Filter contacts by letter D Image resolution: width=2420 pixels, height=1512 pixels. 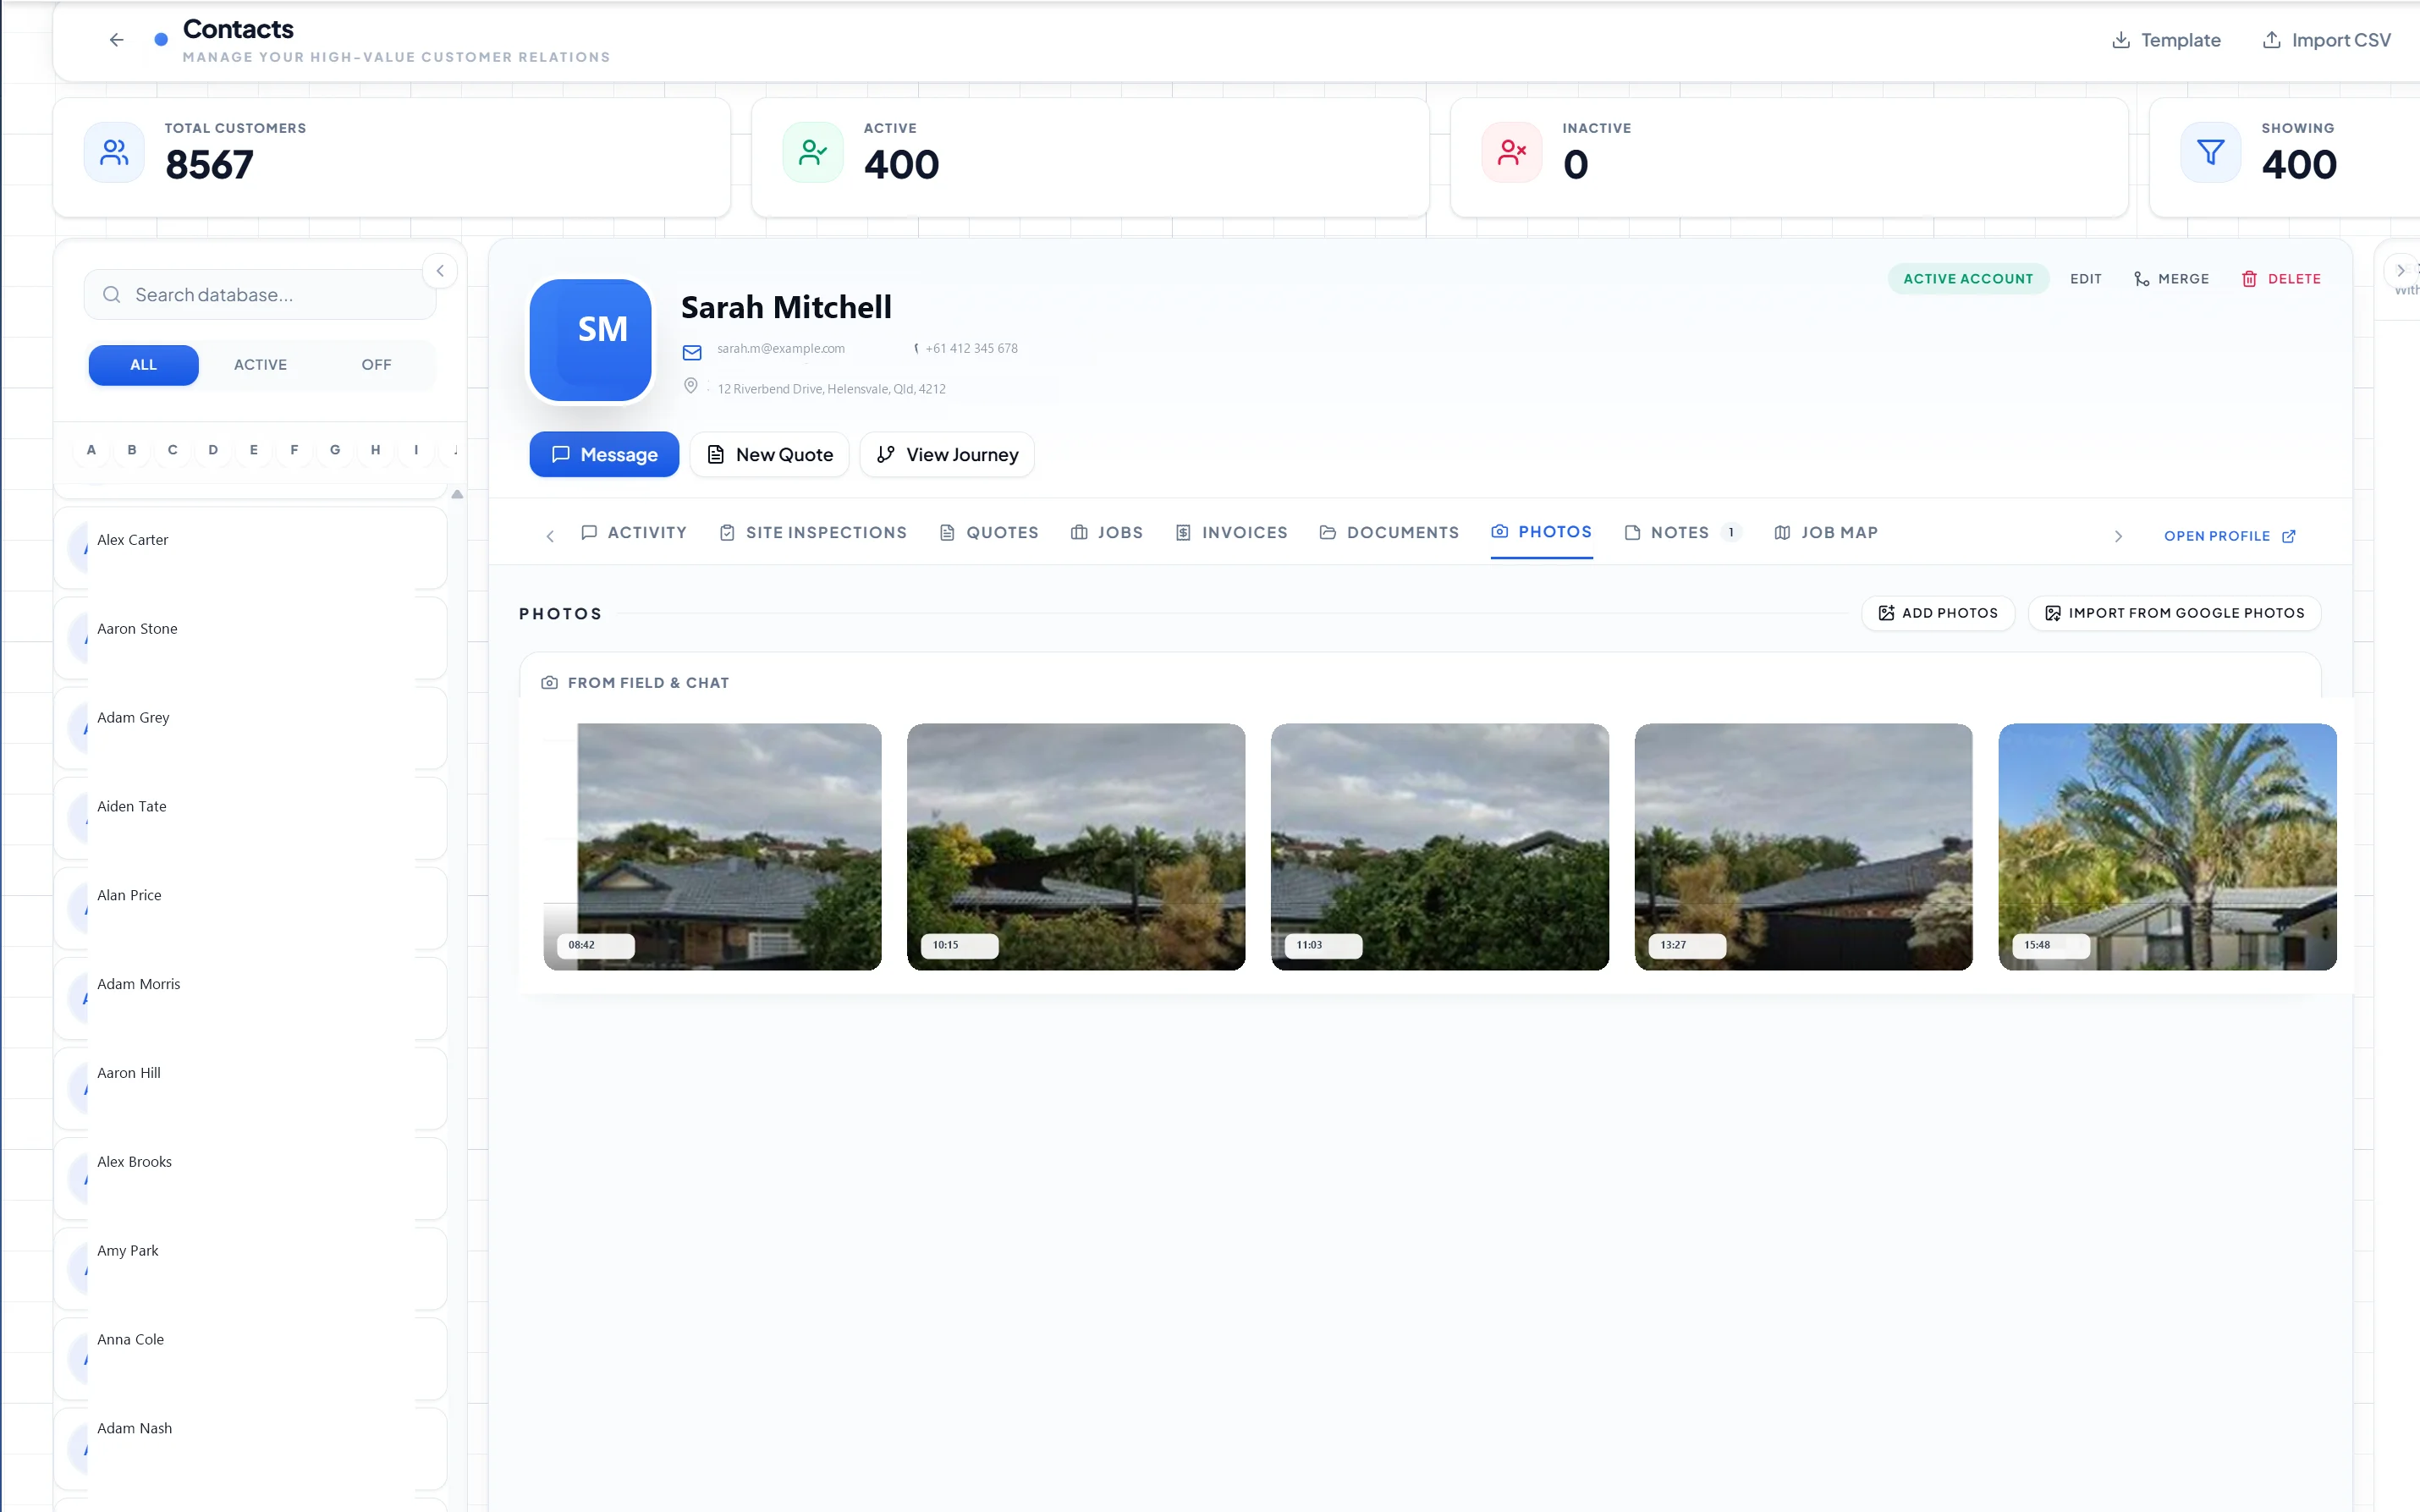coord(213,450)
